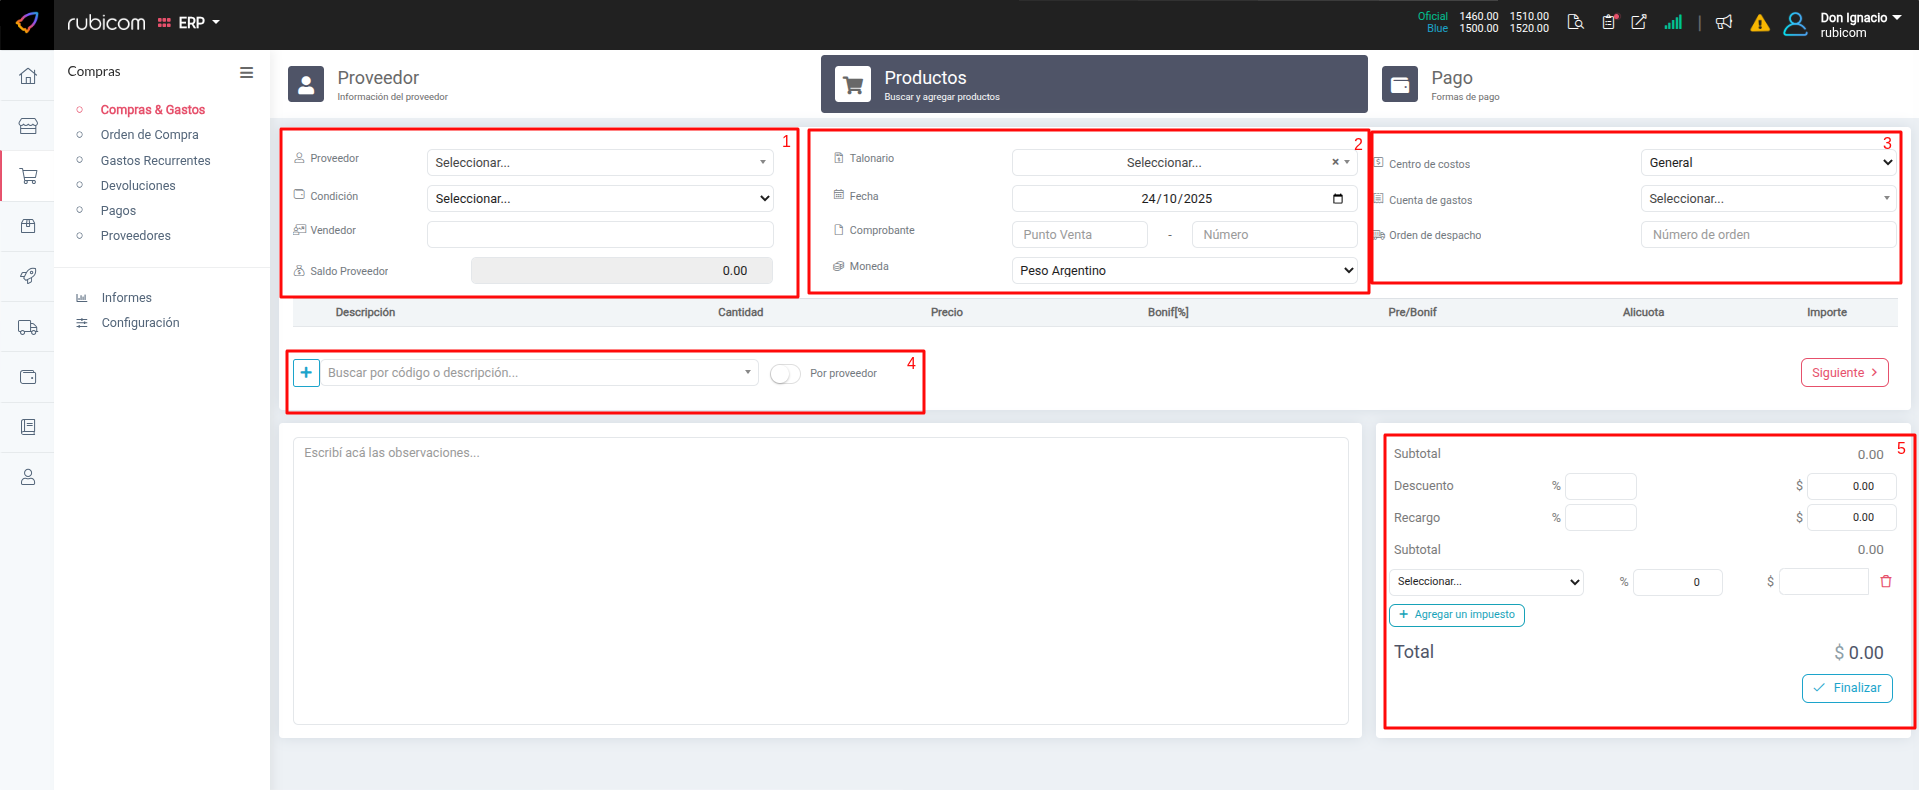Image resolution: width=1919 pixels, height=790 pixels.
Task: Open the Condición dropdown
Action: pos(600,199)
